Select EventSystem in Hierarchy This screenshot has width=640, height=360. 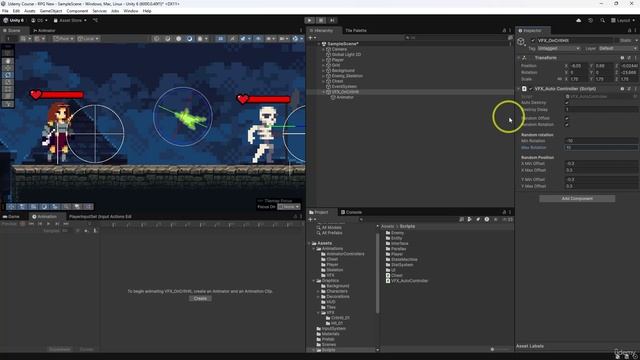click(344, 87)
